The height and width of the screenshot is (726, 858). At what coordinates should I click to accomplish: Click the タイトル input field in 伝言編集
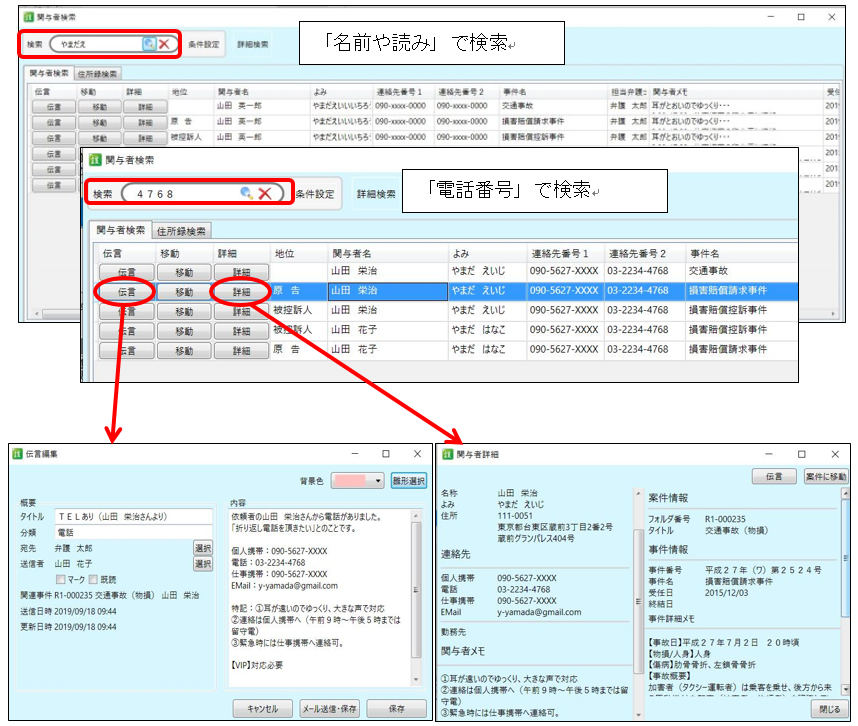click(134, 516)
